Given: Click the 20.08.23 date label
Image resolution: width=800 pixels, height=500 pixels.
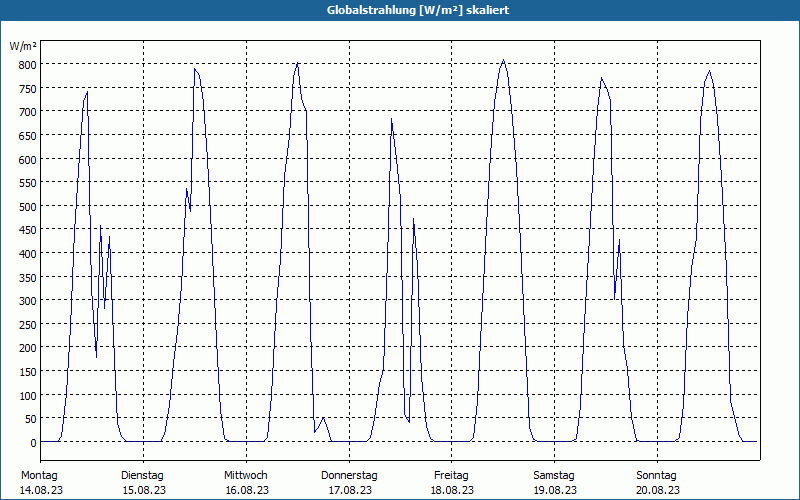Looking at the screenshot, I should click(658, 490).
